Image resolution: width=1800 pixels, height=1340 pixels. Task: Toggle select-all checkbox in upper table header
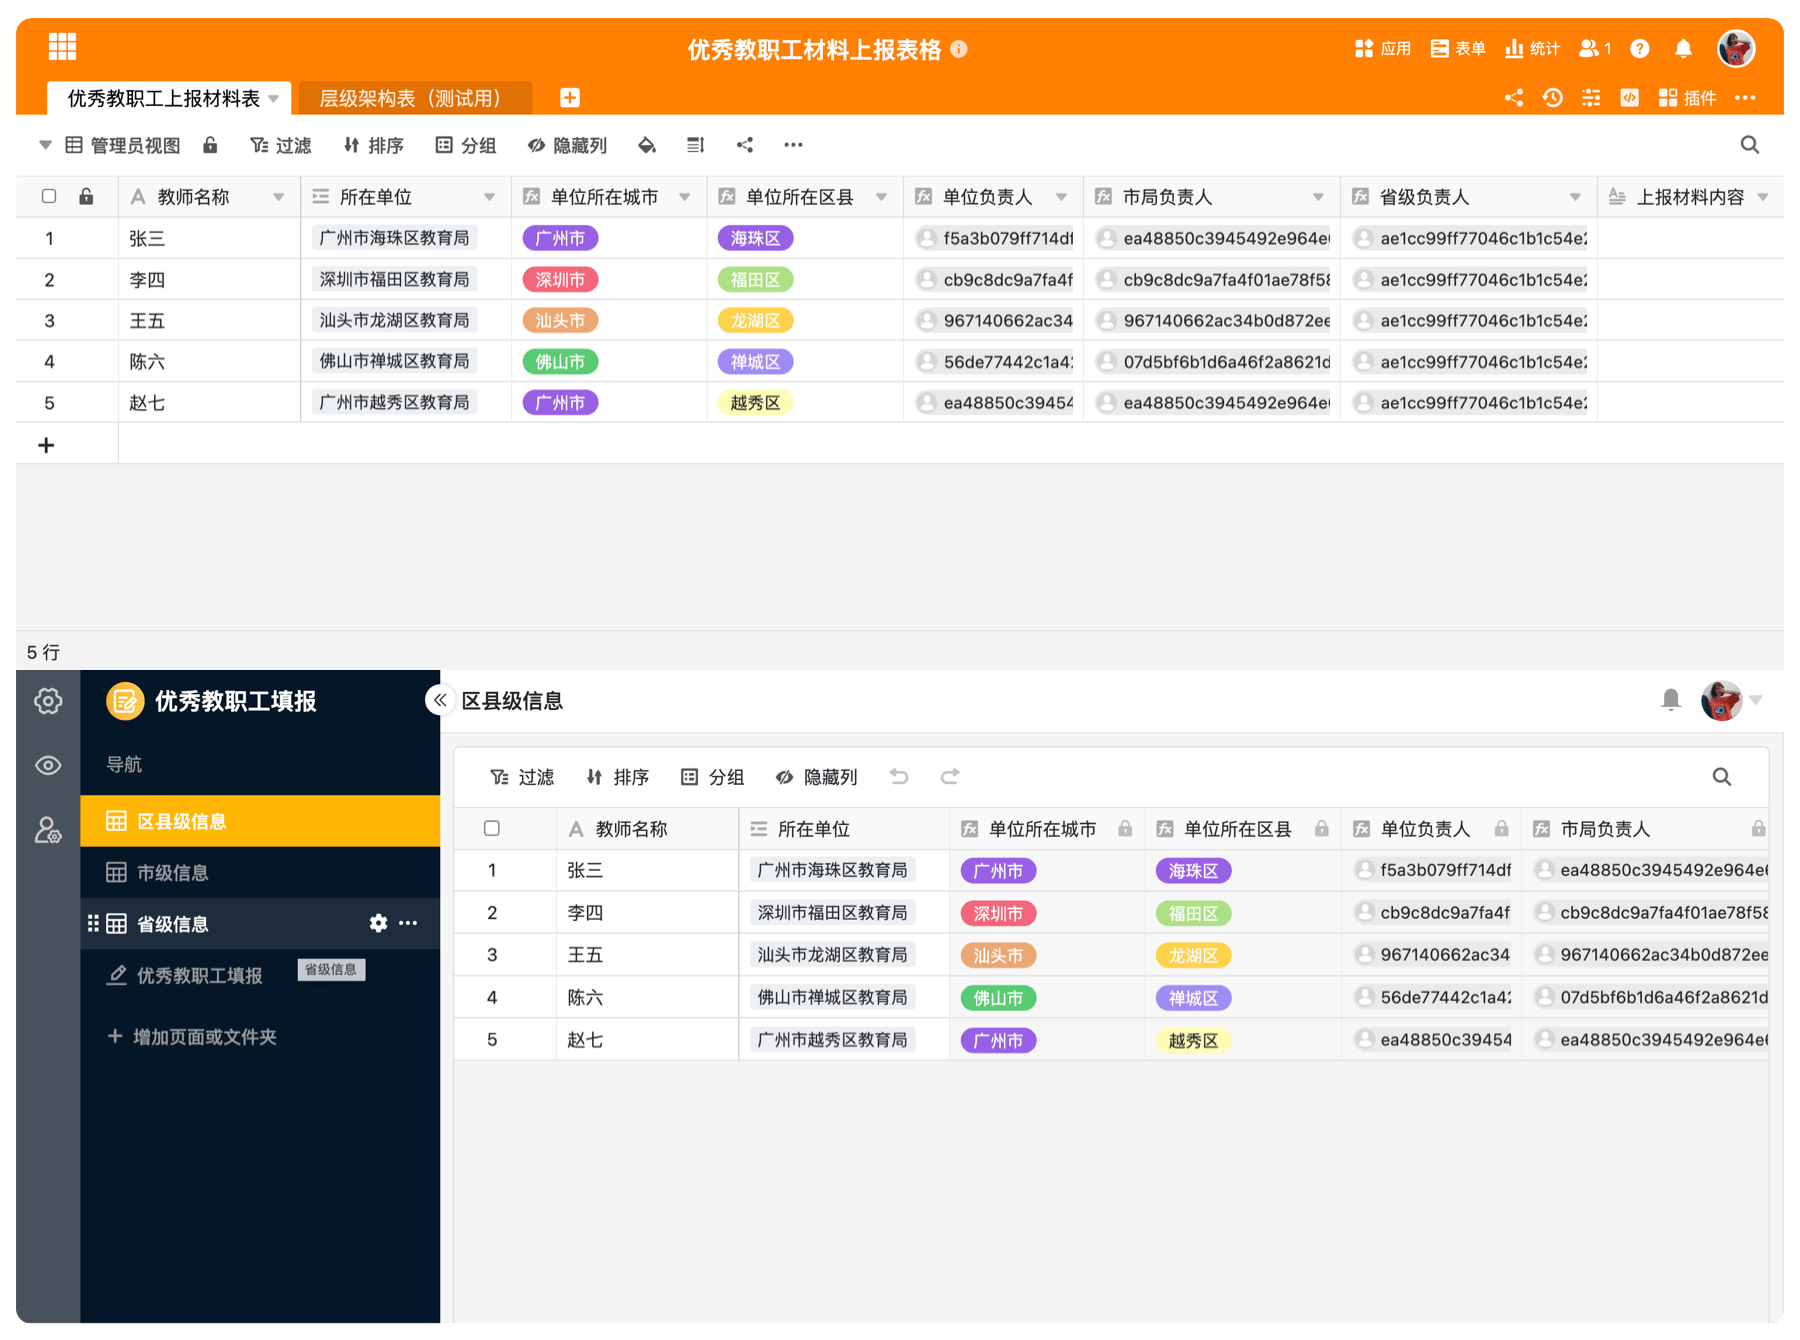49,197
